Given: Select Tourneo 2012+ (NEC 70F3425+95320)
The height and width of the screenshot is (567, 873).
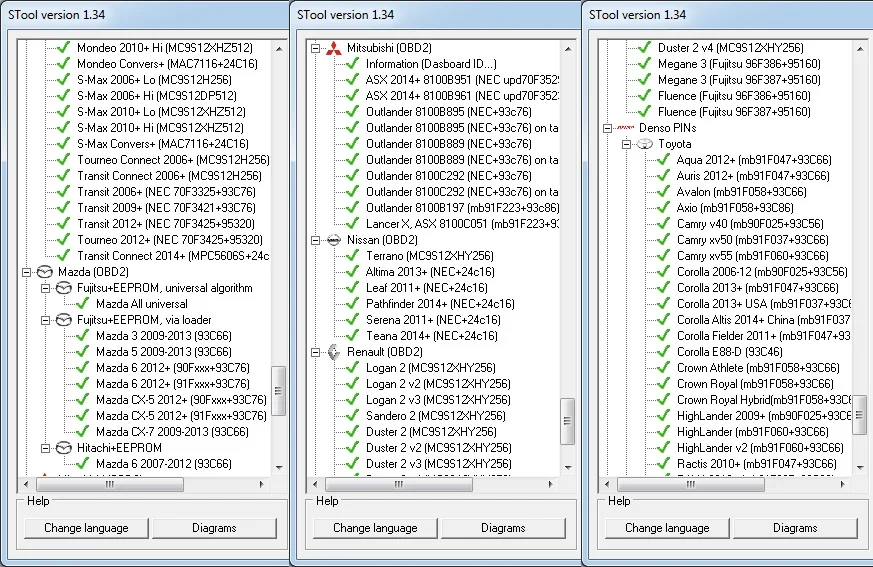Looking at the screenshot, I should [170, 240].
